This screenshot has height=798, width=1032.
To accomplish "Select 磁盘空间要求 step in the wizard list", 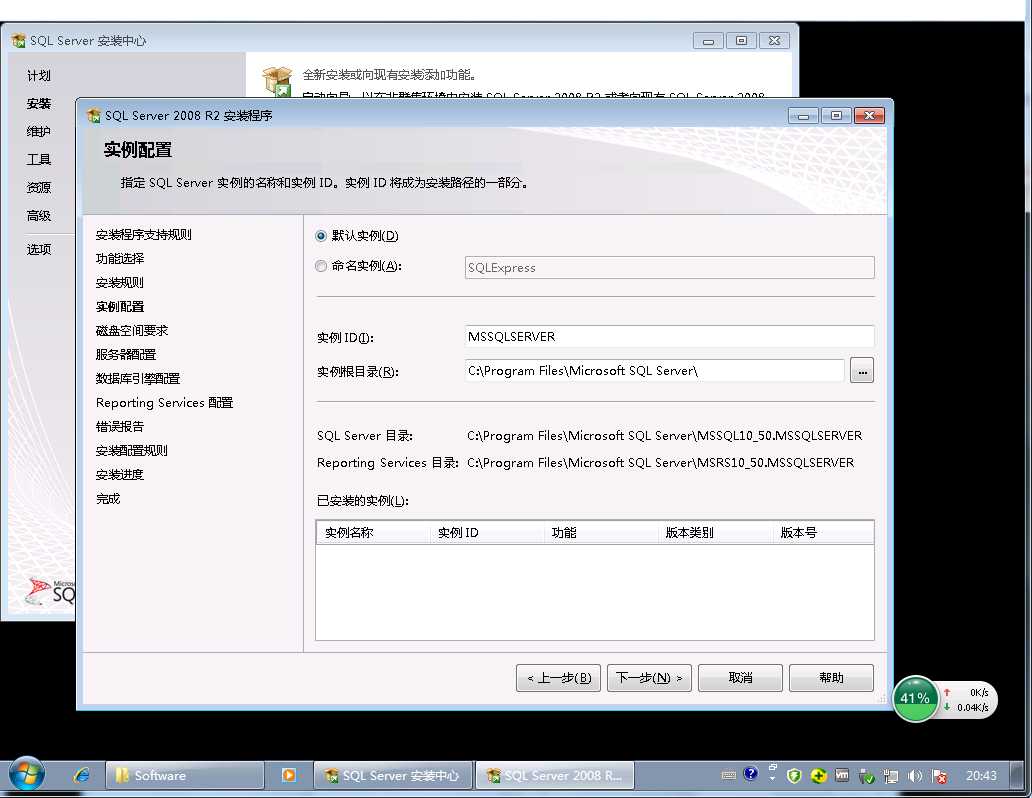I will pos(132,331).
